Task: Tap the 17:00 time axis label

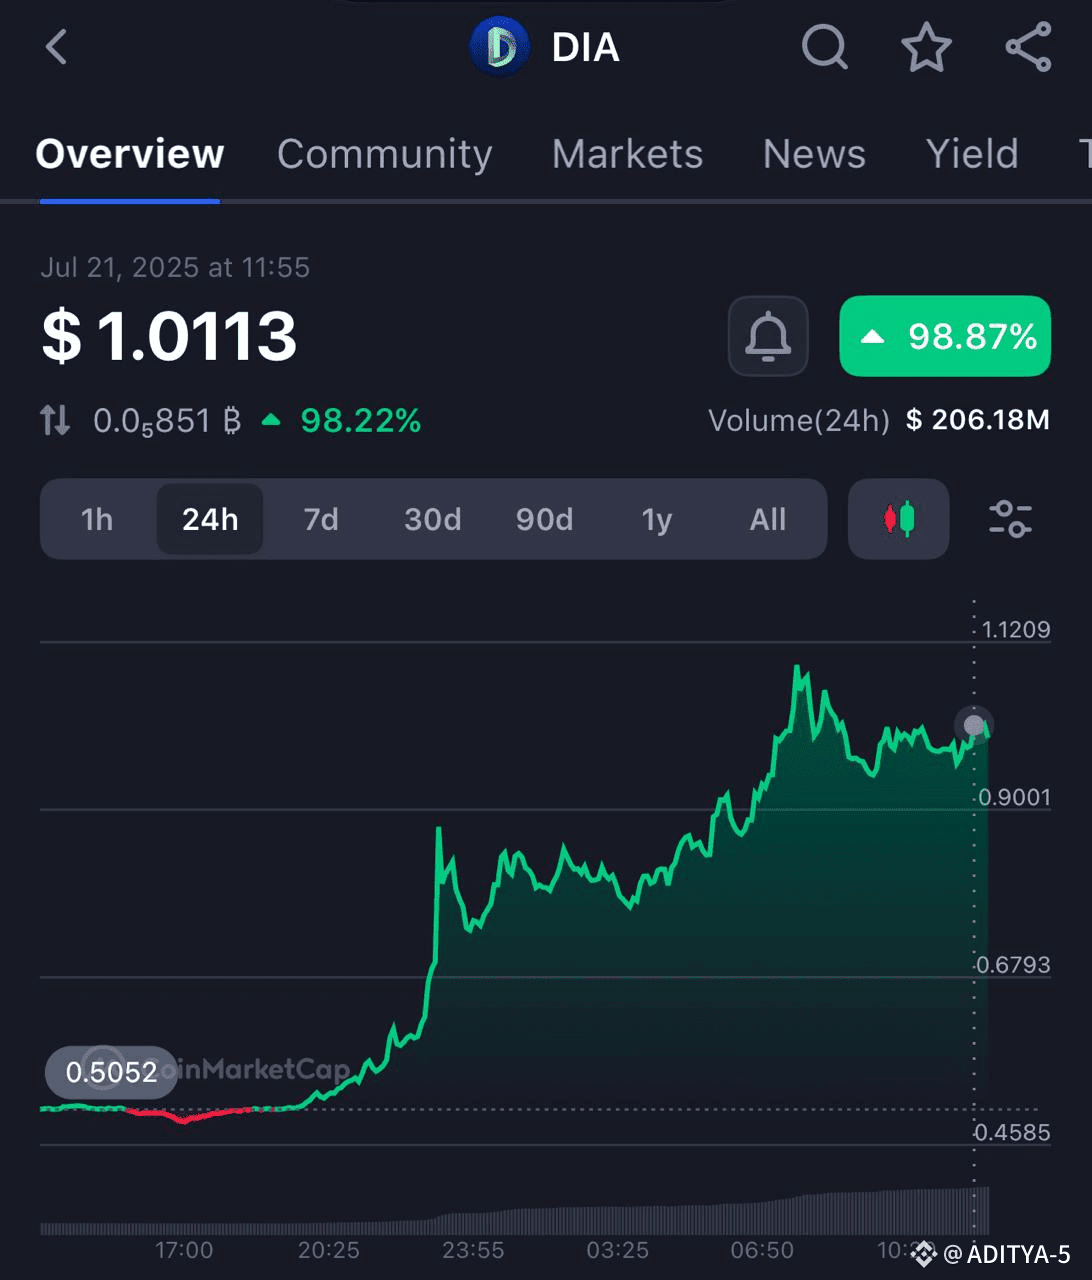Action: [184, 1250]
